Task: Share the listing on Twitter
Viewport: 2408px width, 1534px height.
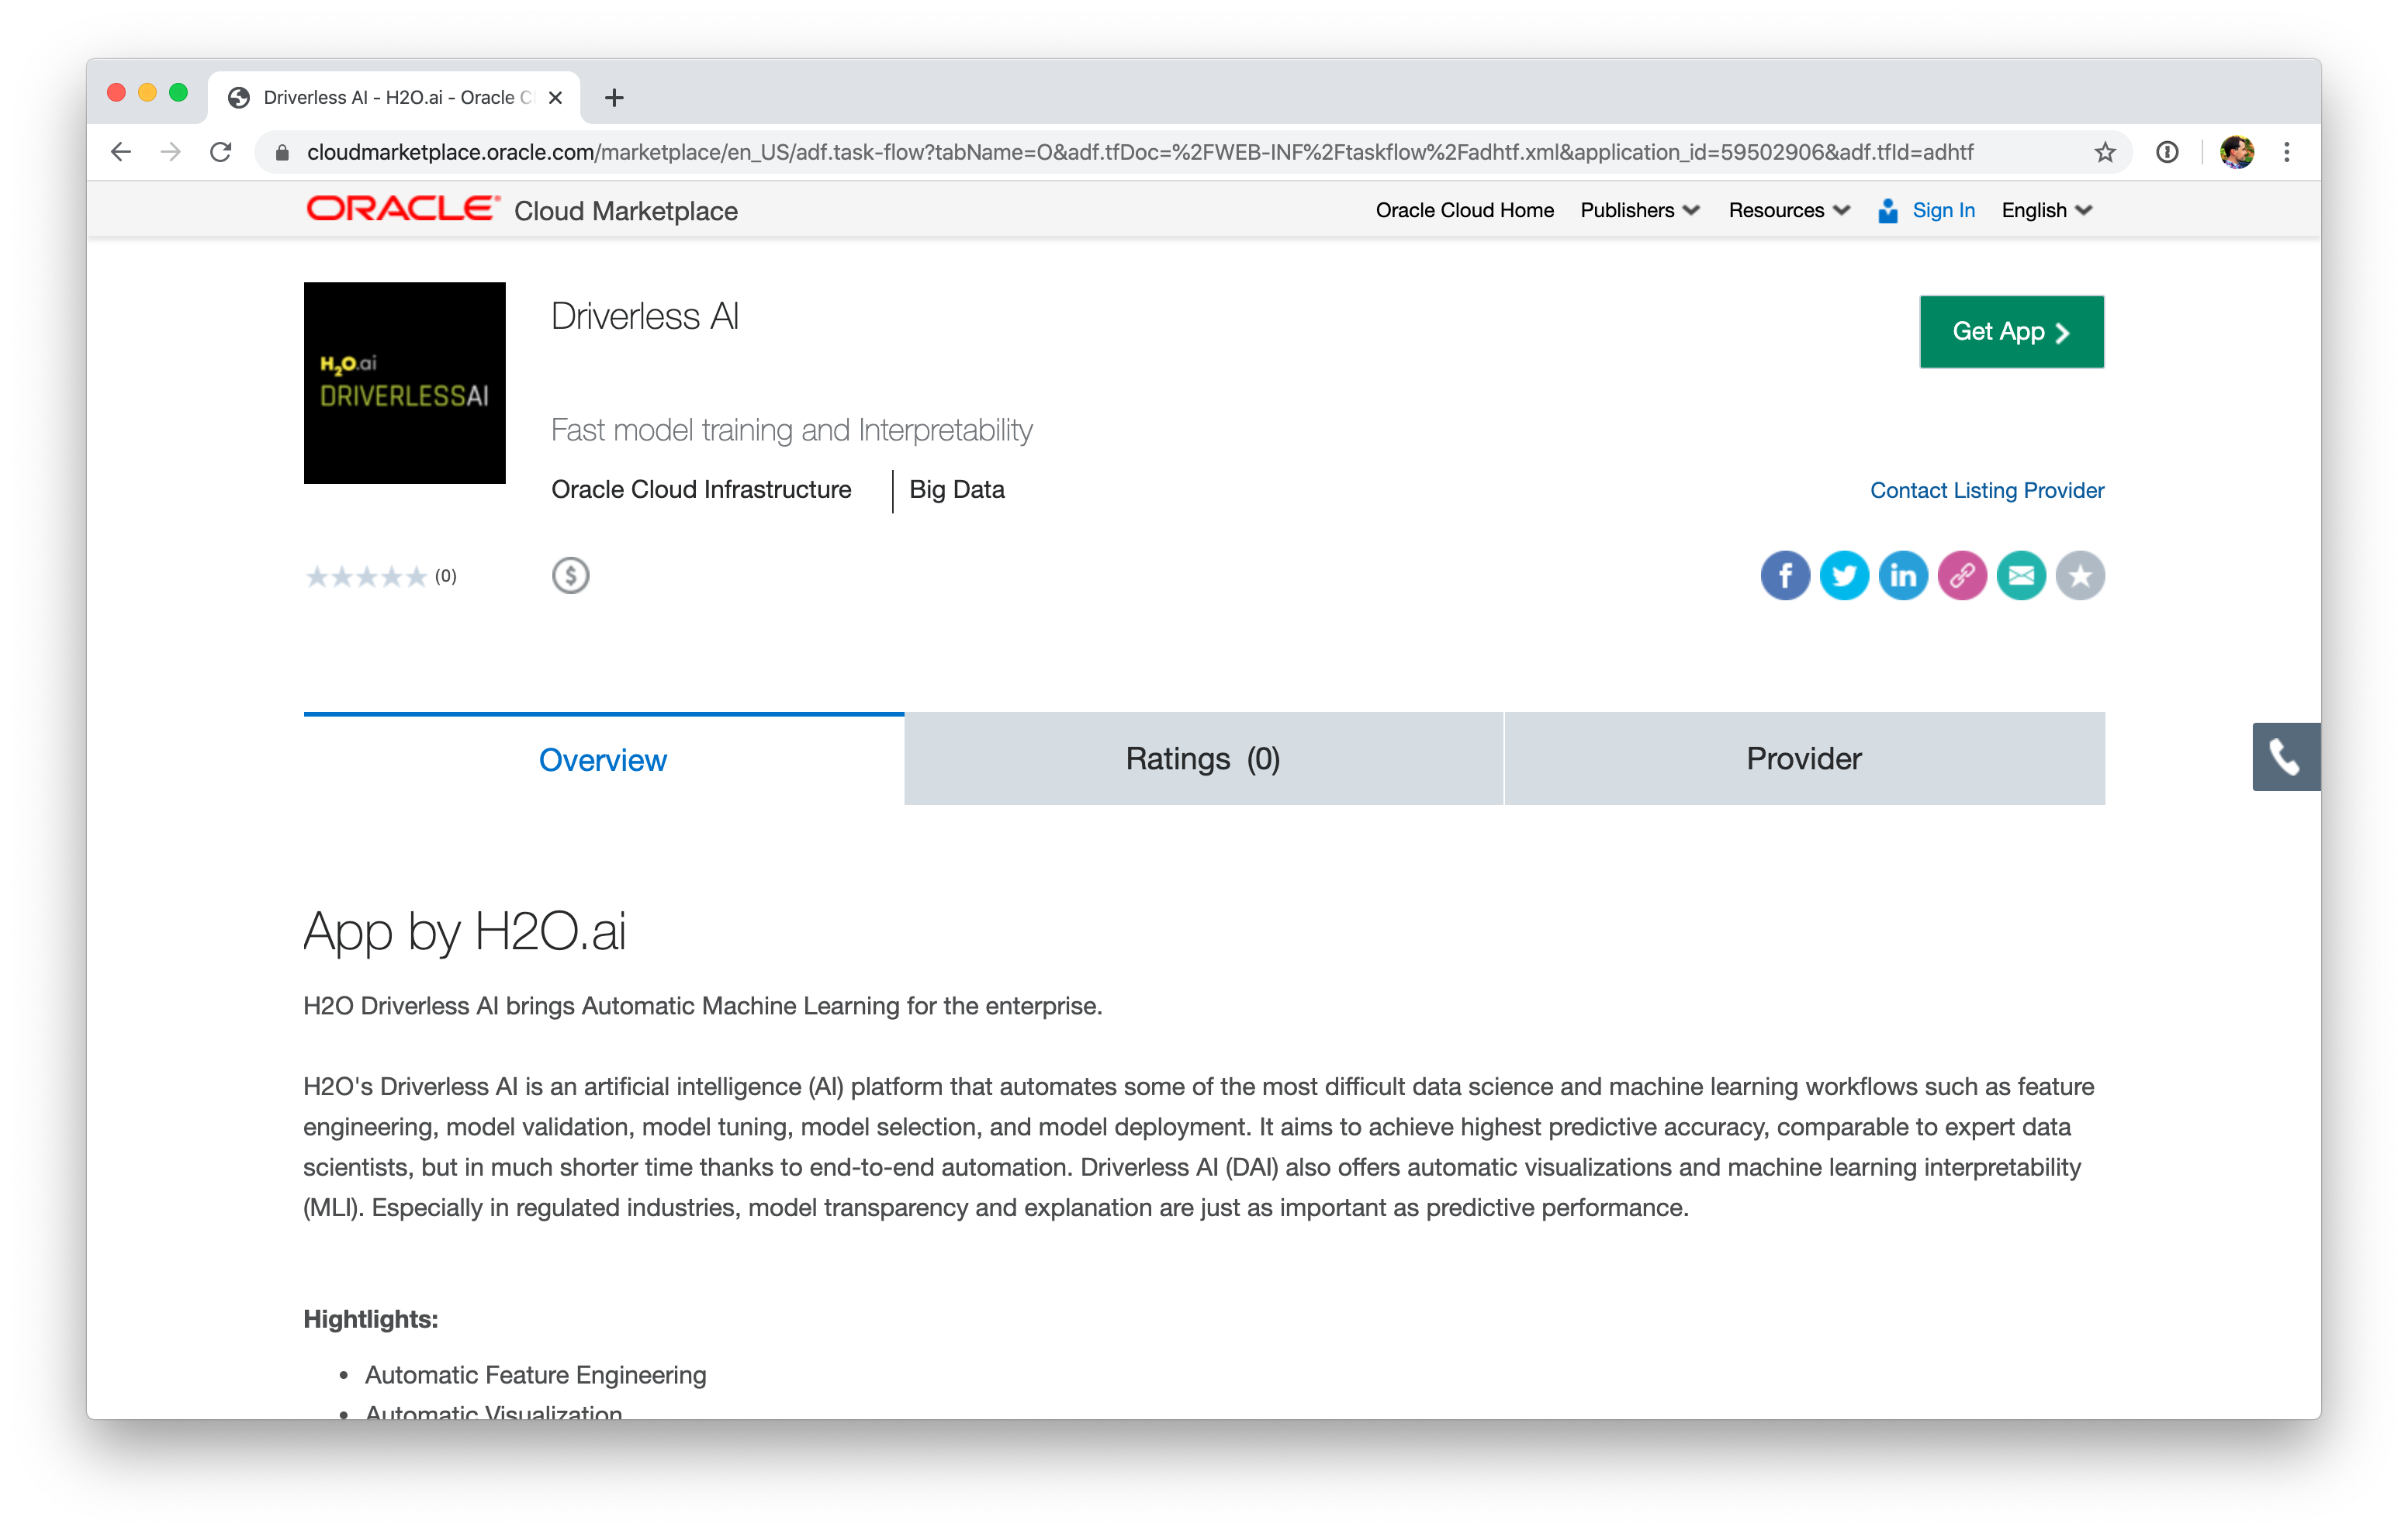Action: tap(1844, 575)
